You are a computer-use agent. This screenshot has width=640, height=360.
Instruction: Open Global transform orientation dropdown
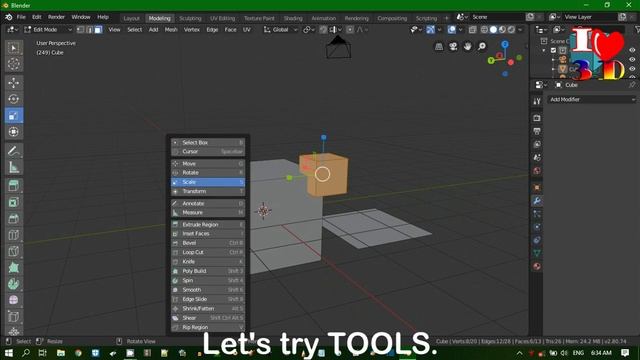[x=280, y=29]
